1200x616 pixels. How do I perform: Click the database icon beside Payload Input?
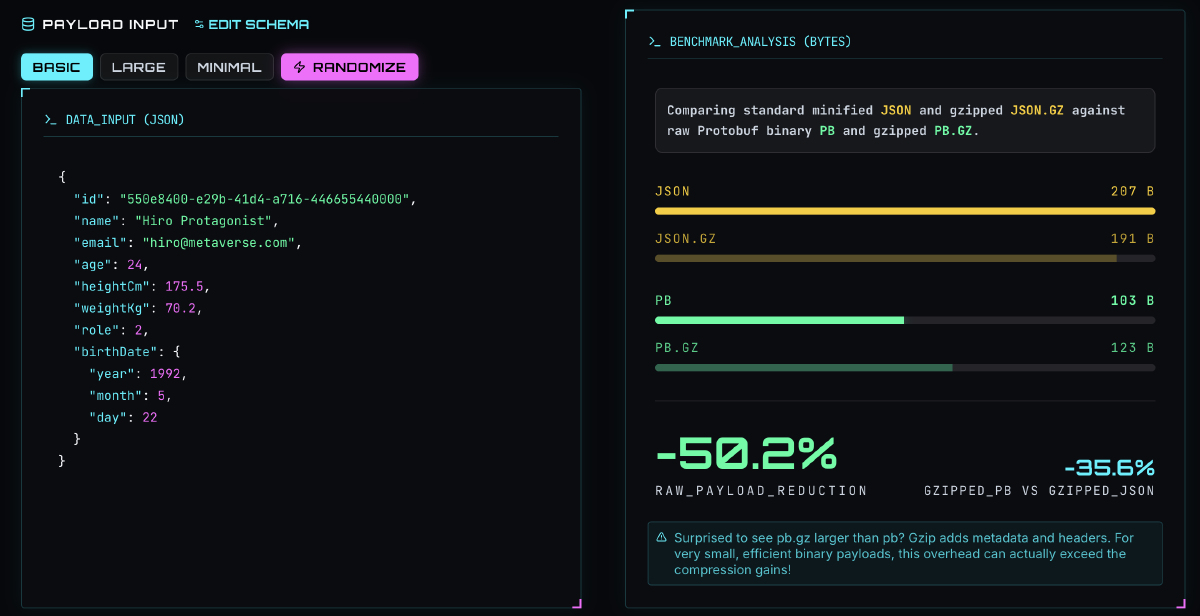pyautogui.click(x=28, y=24)
